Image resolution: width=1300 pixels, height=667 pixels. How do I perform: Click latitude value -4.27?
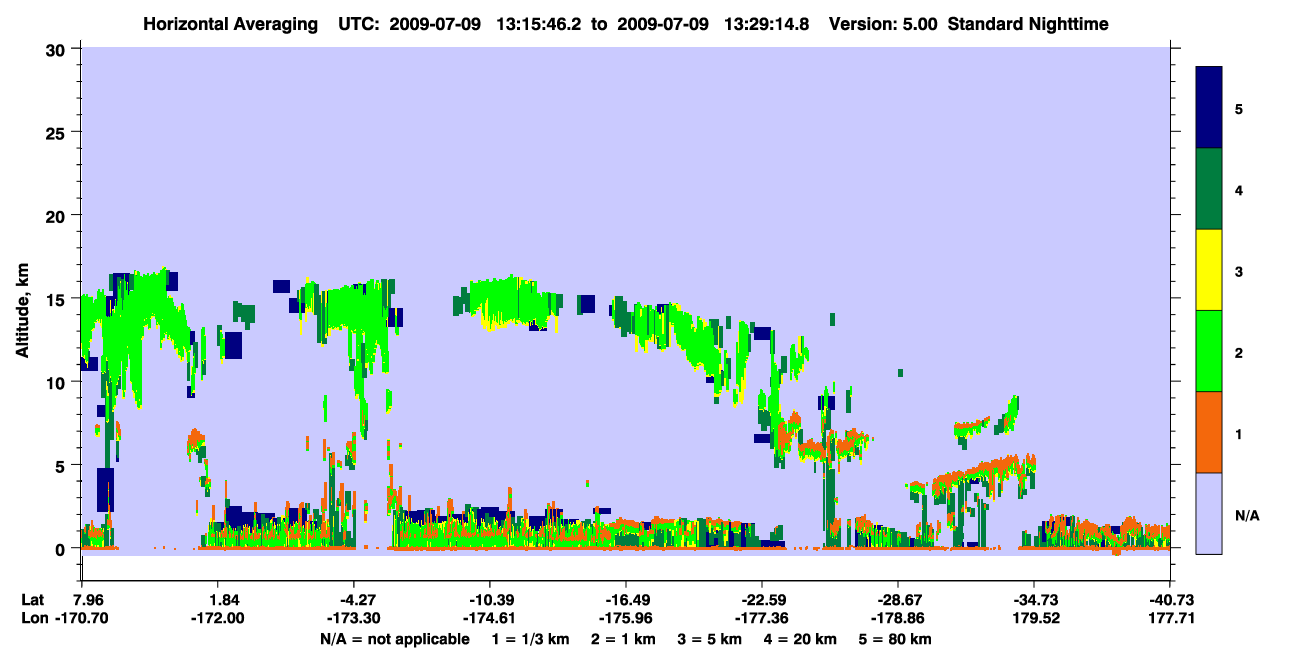[x=354, y=600]
